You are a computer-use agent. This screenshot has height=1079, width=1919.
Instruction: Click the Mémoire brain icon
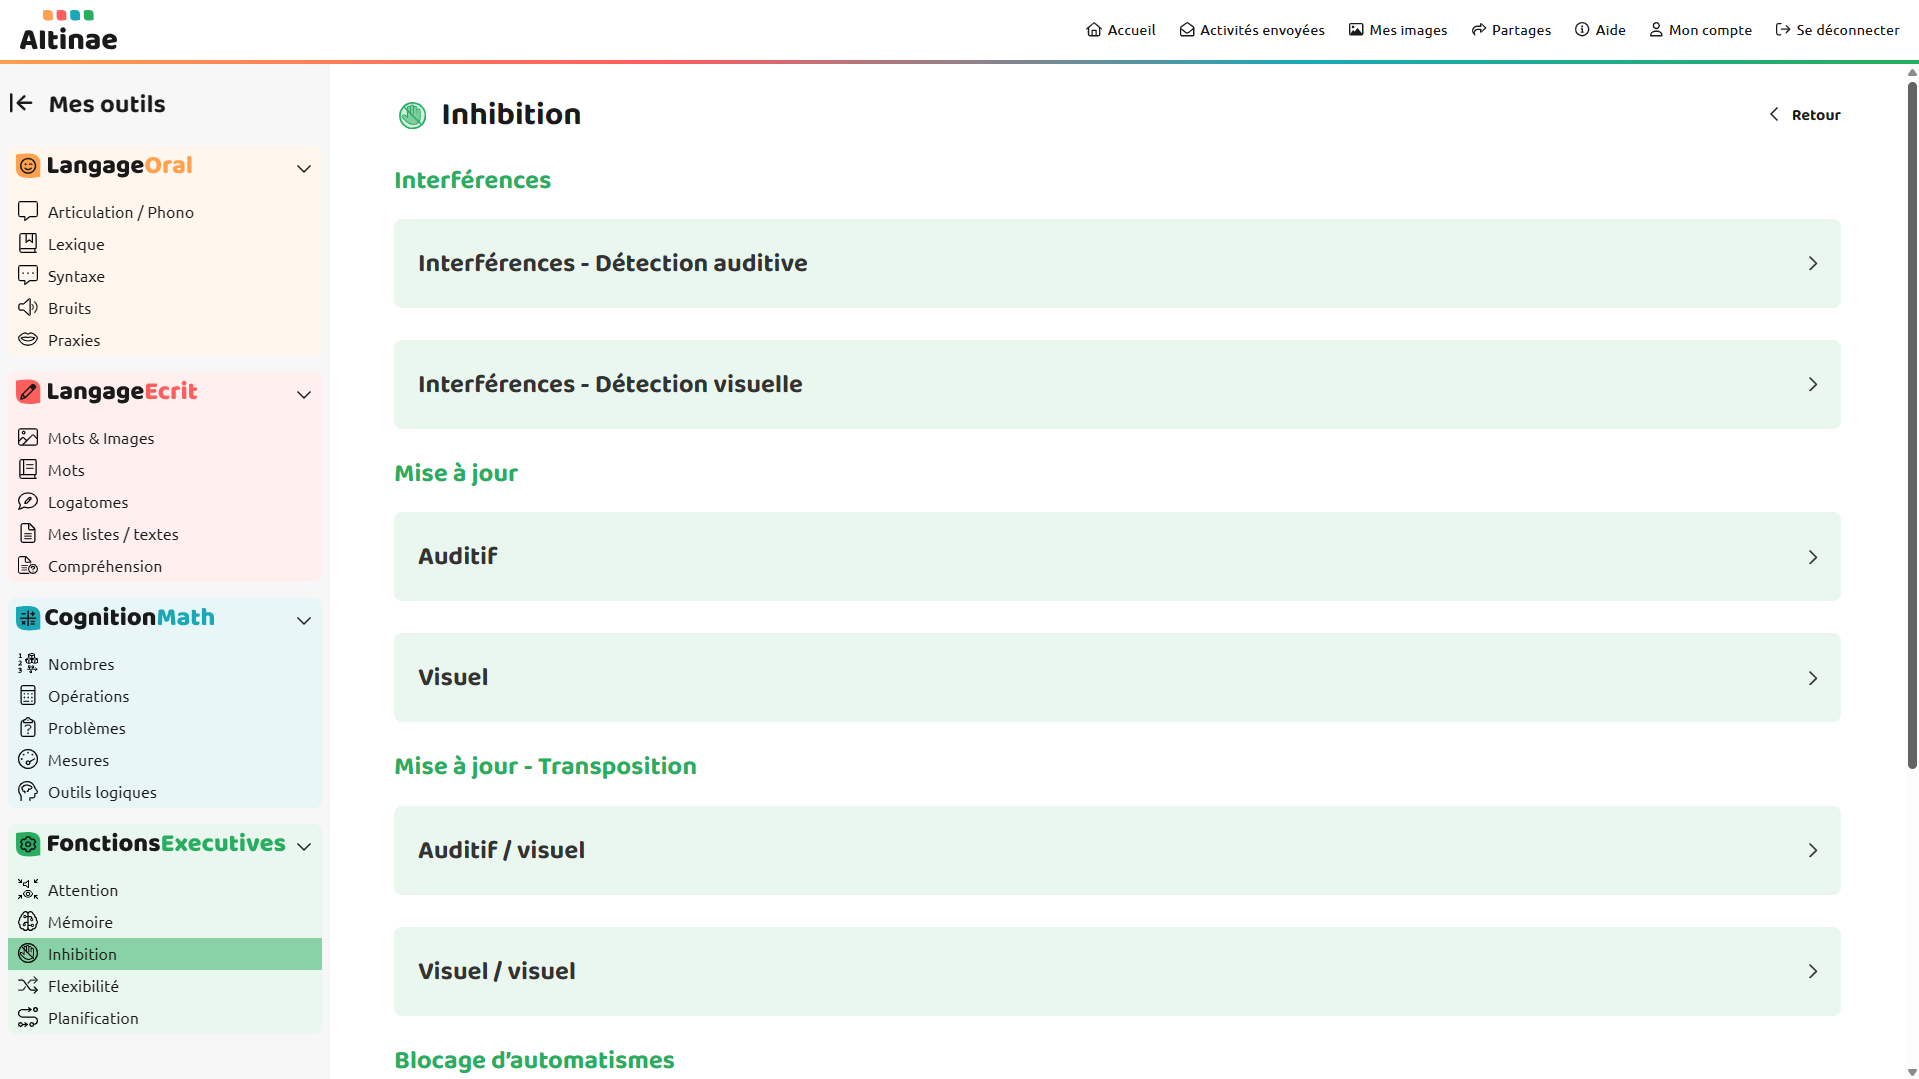(28, 921)
